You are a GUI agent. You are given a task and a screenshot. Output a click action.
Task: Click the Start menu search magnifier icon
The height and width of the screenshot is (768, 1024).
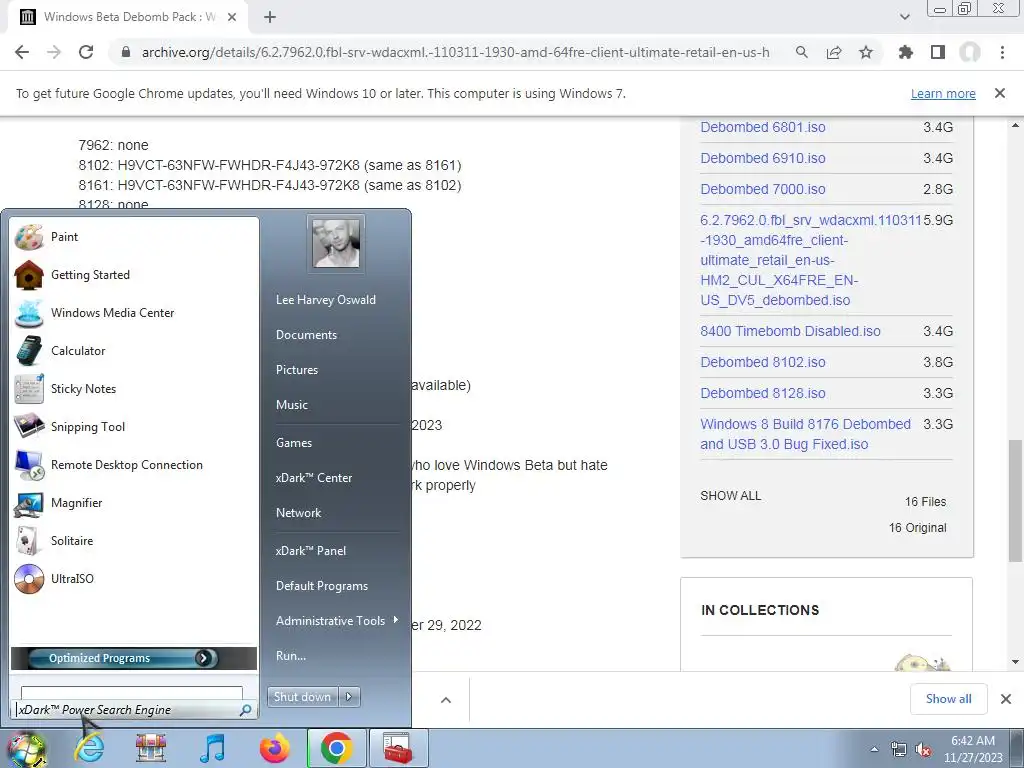click(246, 710)
